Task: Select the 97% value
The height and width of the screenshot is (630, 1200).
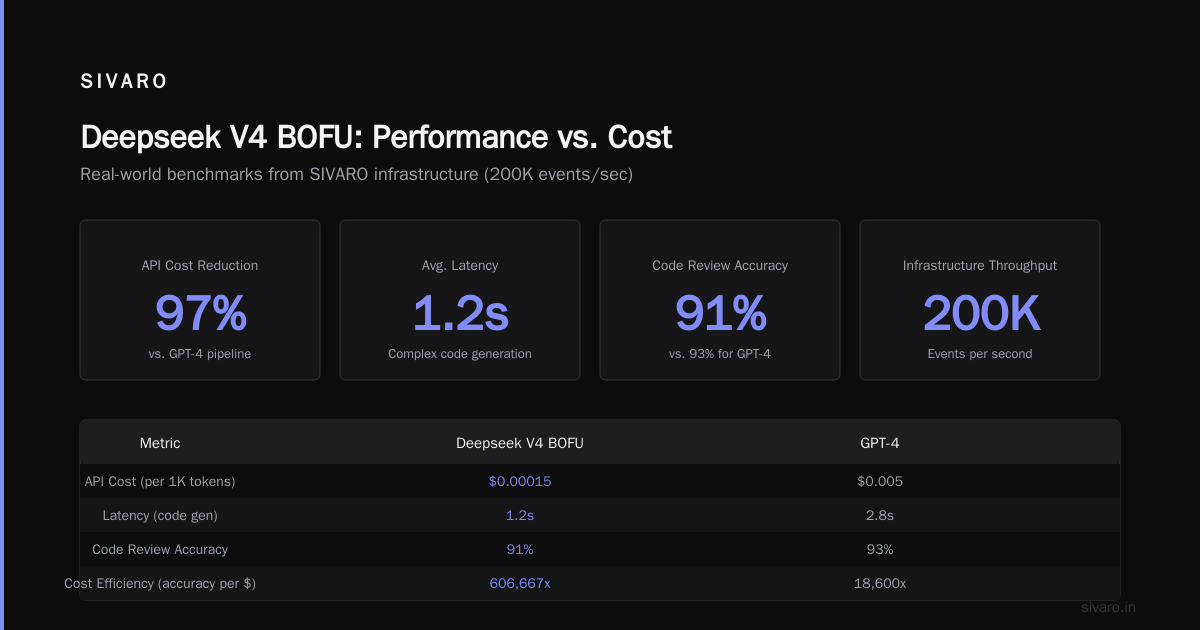Action: [200, 313]
